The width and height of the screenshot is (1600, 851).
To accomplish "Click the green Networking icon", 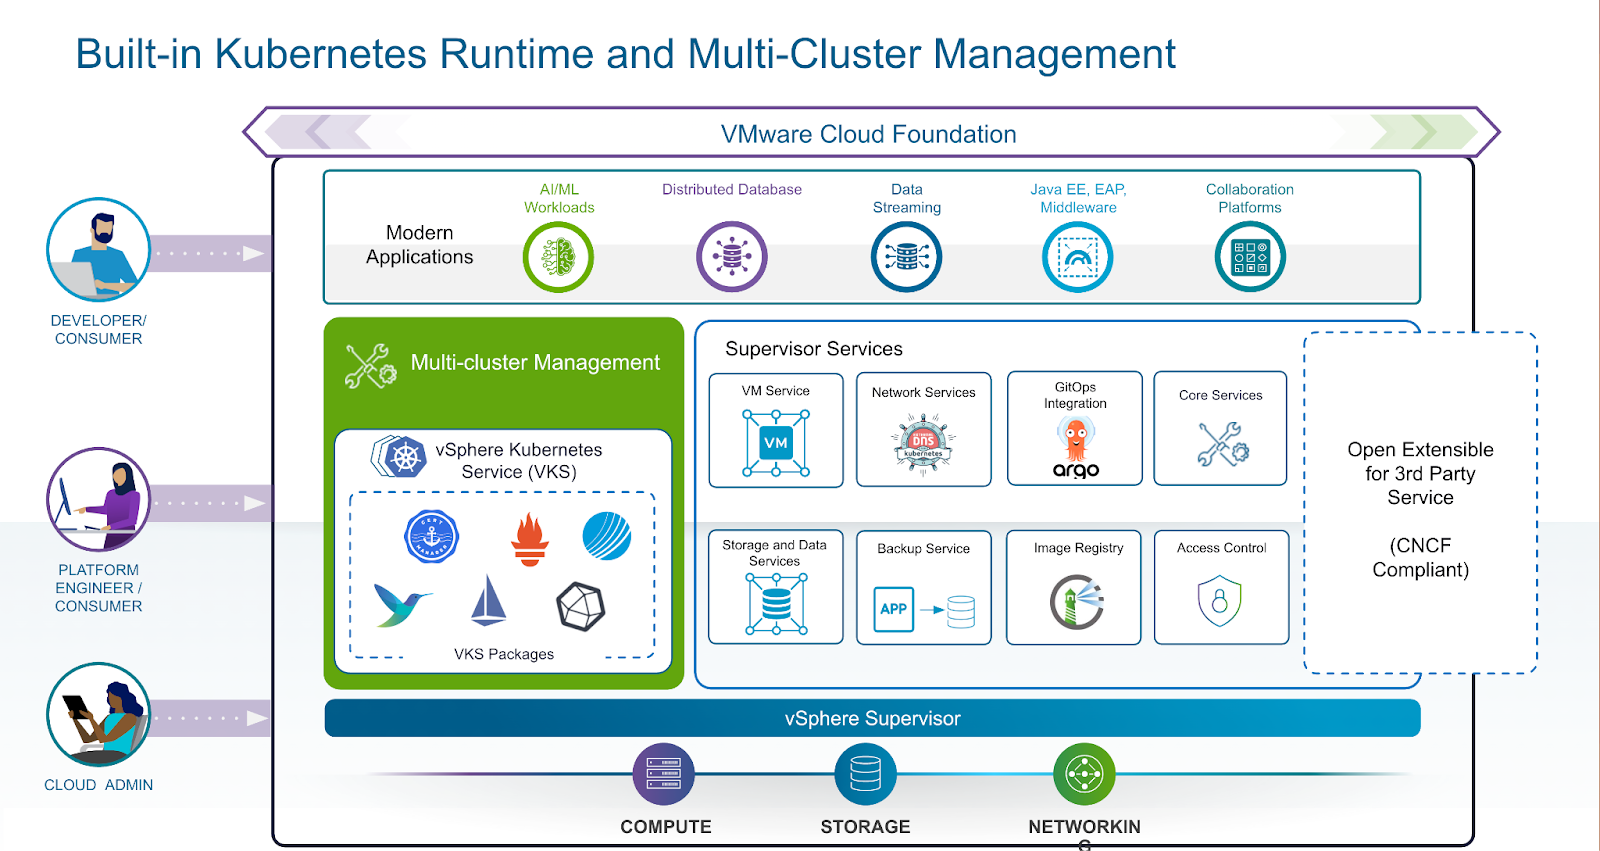I will pyautogui.click(x=1084, y=774).
